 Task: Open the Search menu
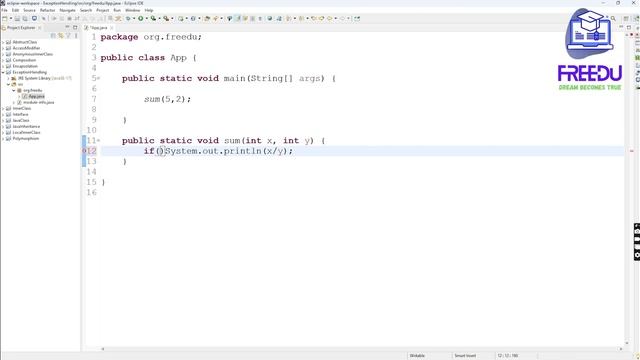[86, 10]
